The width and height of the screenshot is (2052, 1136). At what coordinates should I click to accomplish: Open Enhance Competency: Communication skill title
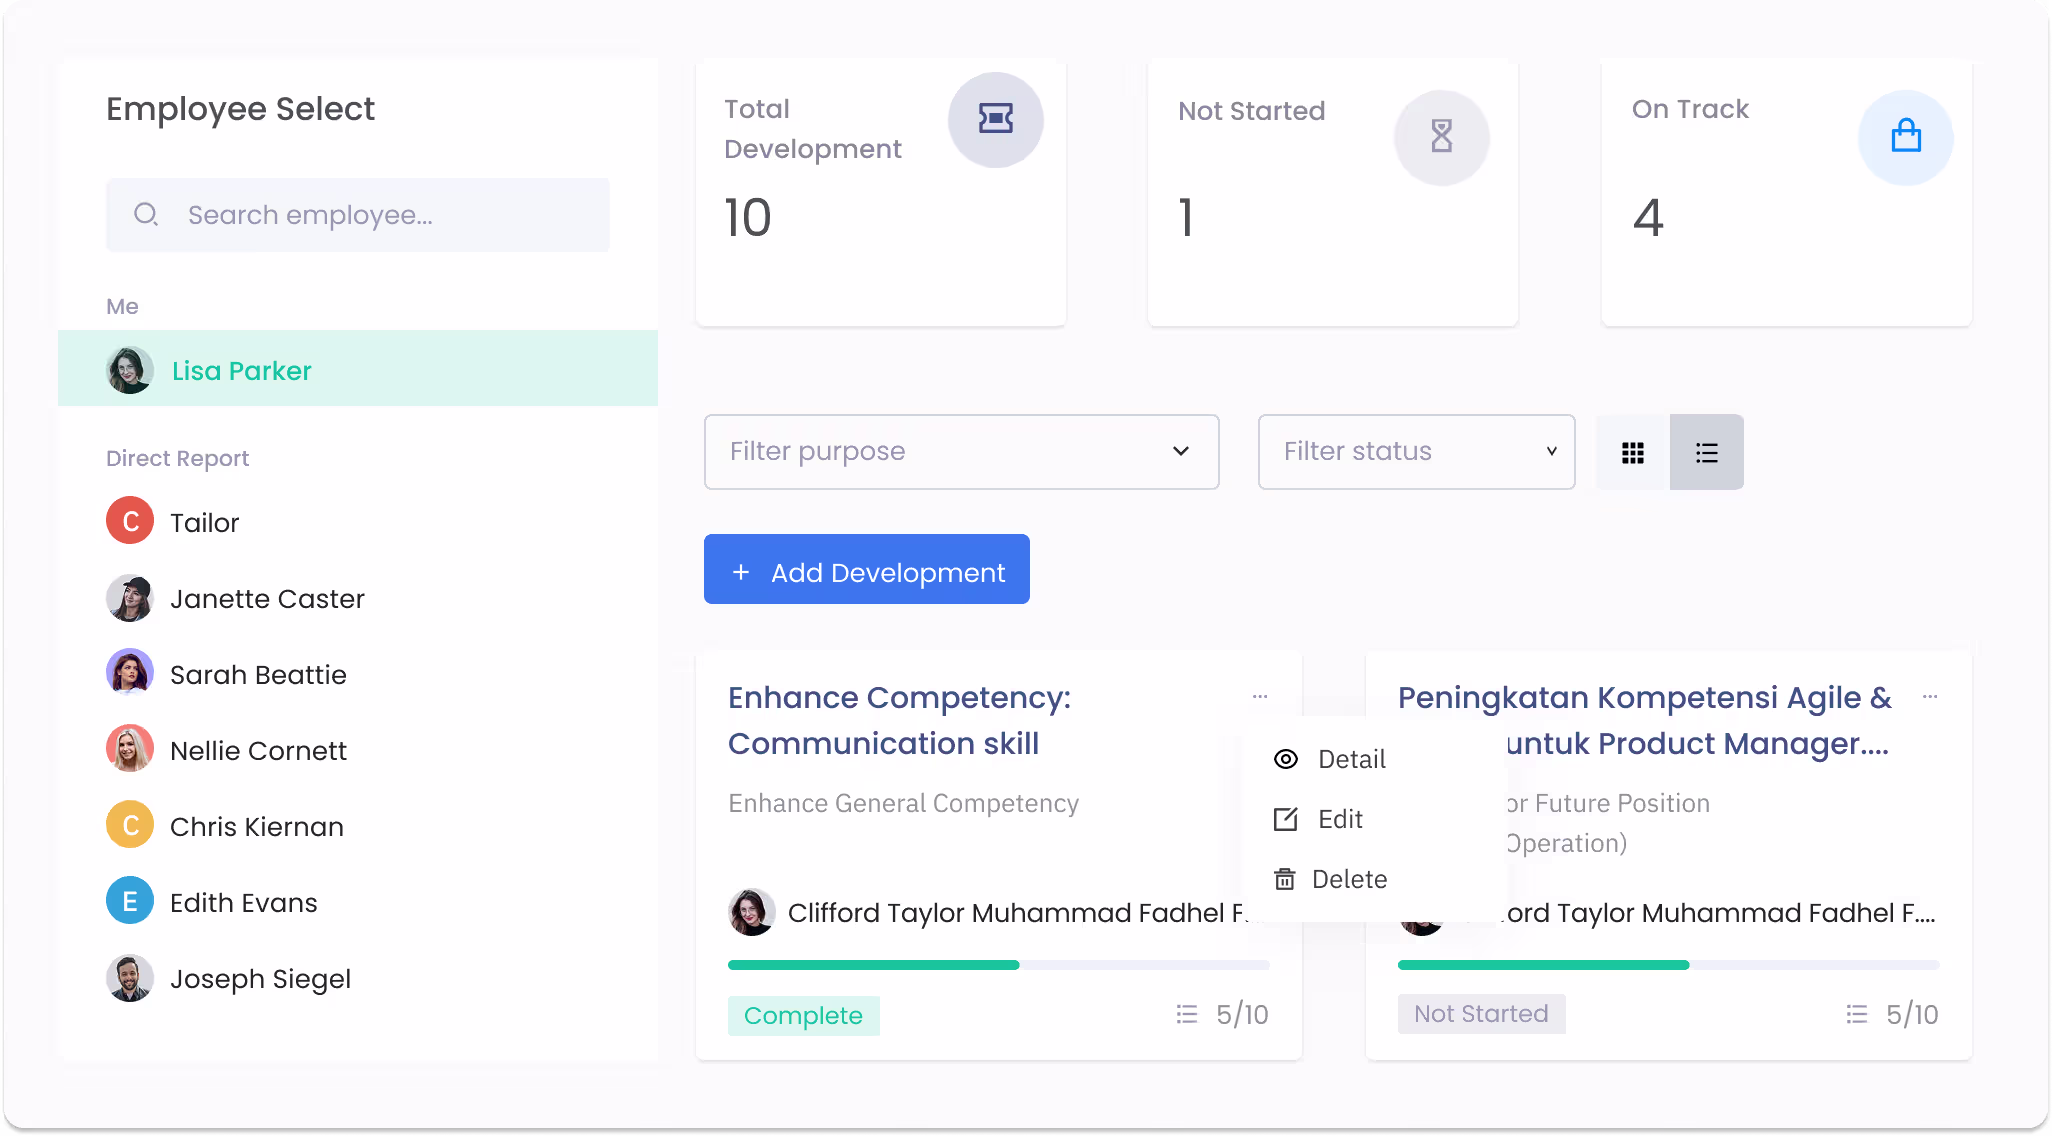coord(900,720)
